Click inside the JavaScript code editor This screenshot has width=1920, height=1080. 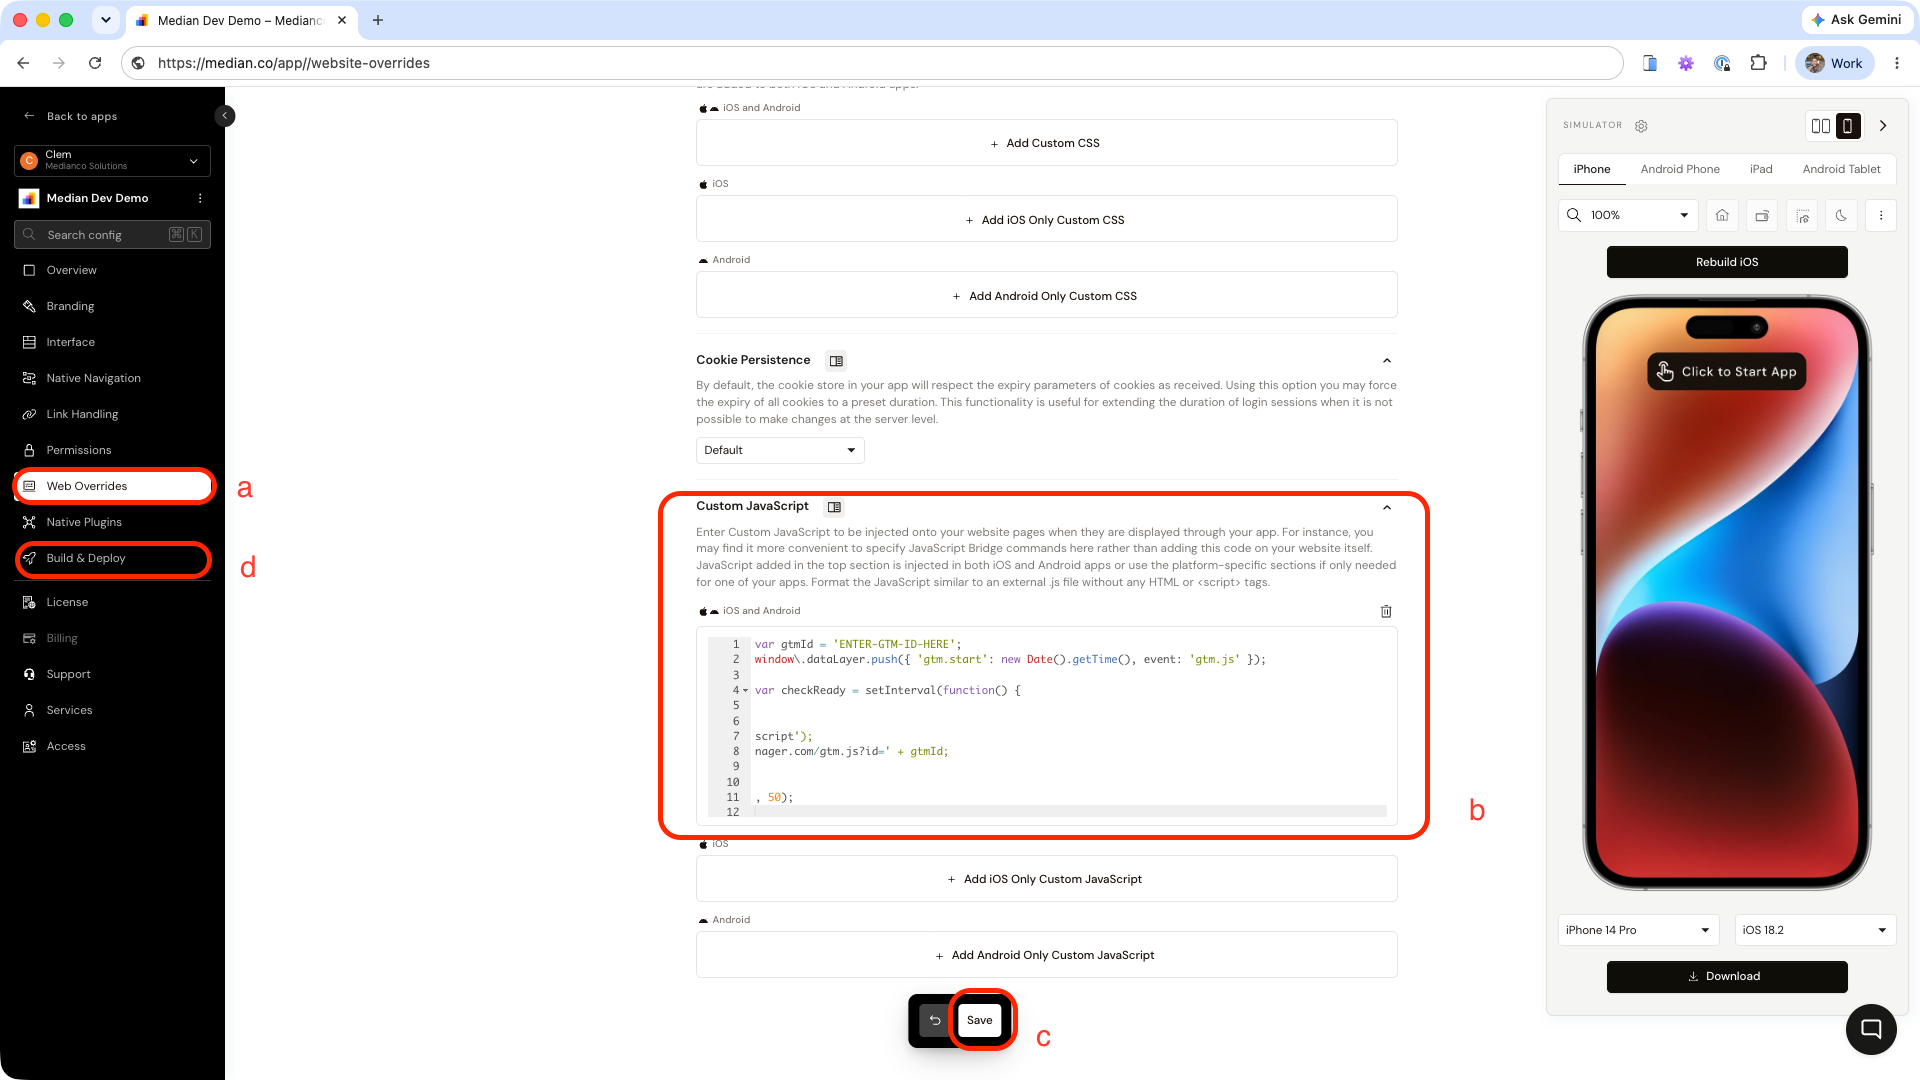tap(1046, 726)
